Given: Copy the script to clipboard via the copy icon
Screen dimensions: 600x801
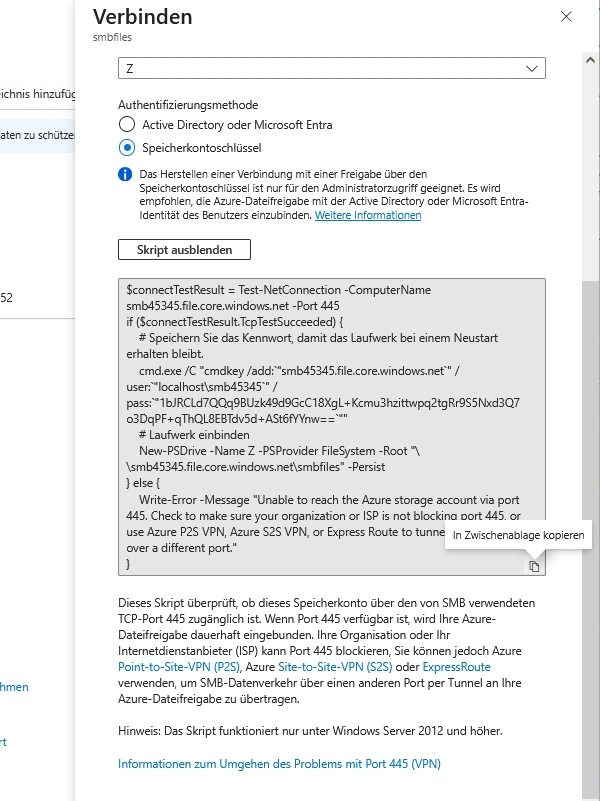Looking at the screenshot, I should point(534,566).
